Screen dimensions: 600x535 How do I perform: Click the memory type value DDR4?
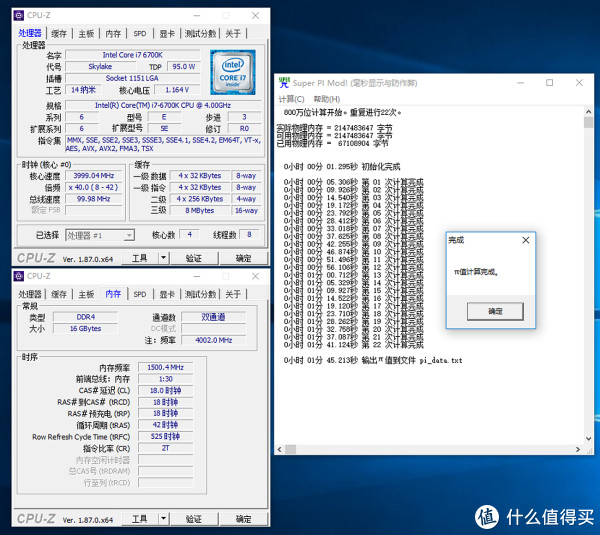coord(85,317)
